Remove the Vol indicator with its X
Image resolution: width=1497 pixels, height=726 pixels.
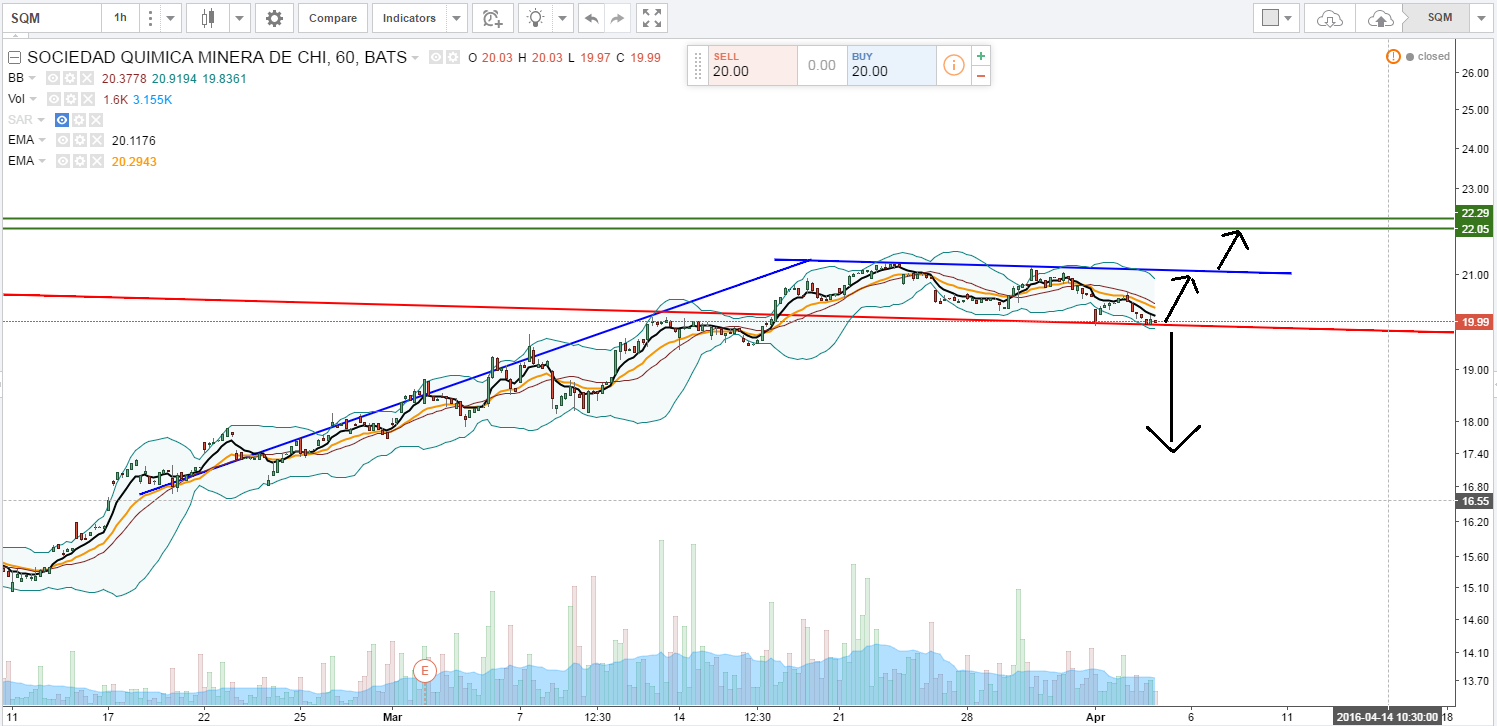point(87,99)
